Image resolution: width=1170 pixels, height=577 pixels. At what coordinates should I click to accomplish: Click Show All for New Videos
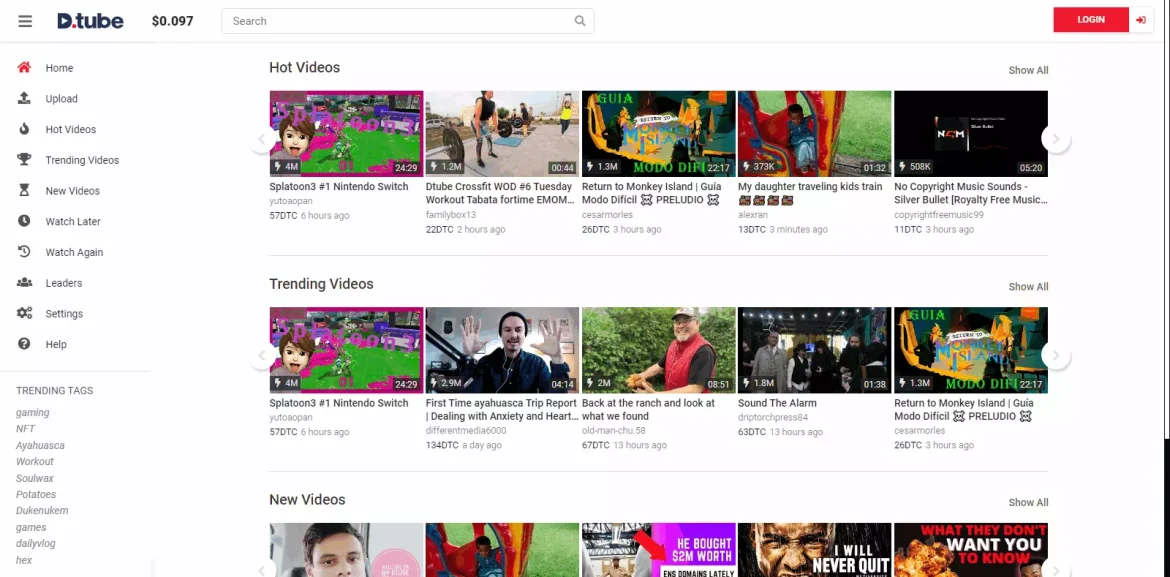pyautogui.click(x=1028, y=502)
